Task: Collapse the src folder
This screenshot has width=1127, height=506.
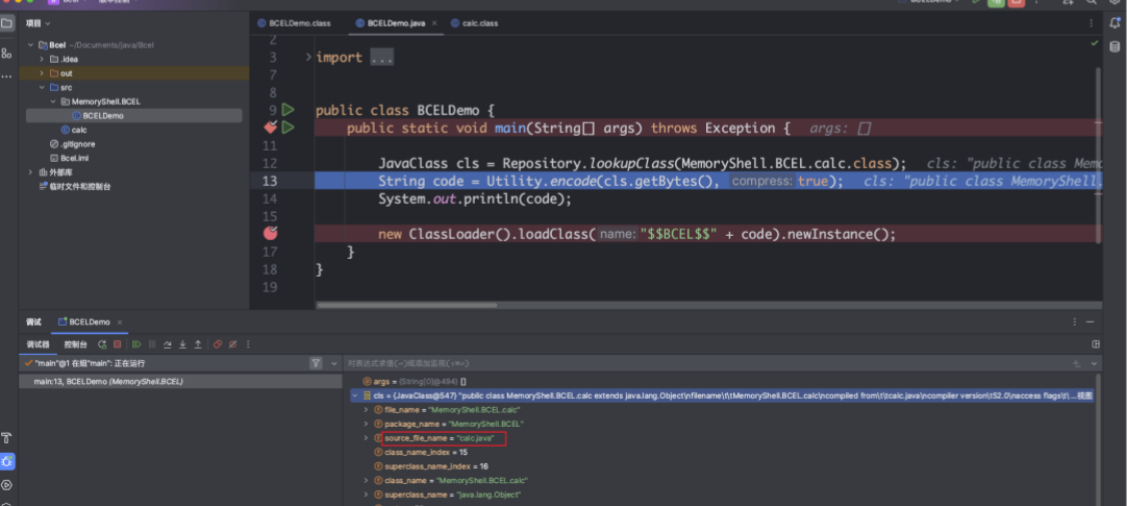Action: [42, 87]
